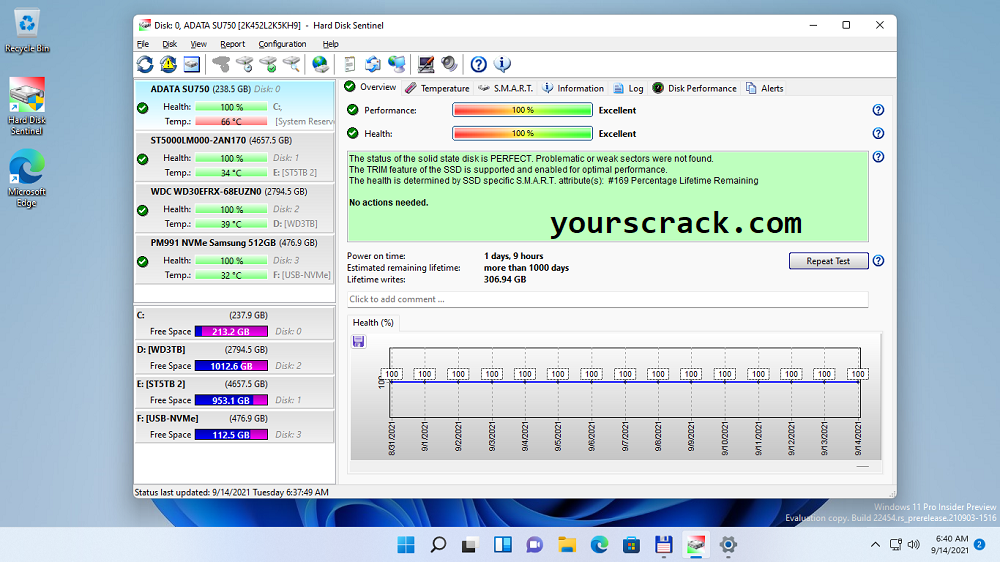Open the Configuration menu
1000x562 pixels.
282,44
